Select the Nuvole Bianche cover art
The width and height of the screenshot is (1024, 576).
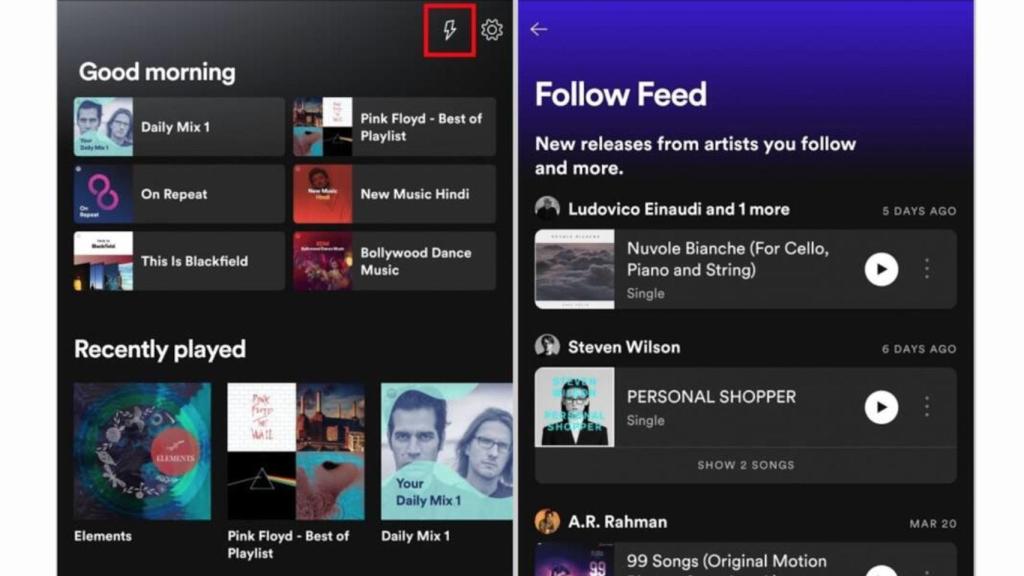tap(575, 269)
